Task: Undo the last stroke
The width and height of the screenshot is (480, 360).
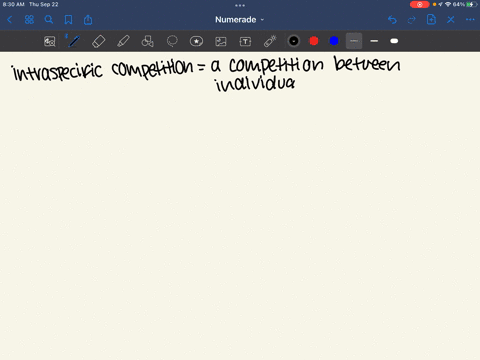Action: [392, 20]
